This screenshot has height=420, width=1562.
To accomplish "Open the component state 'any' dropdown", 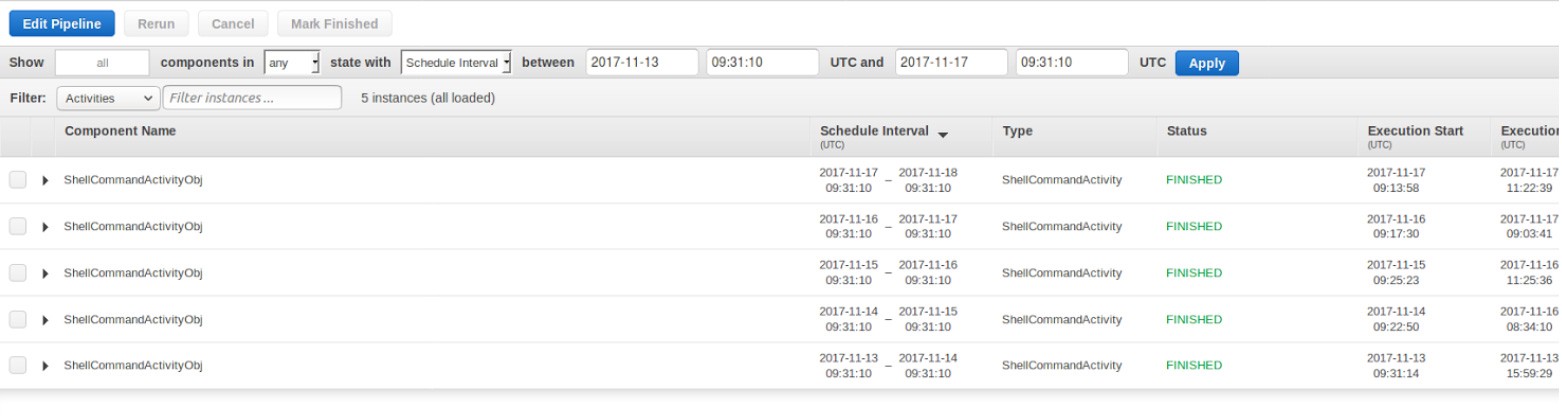I will [x=292, y=63].
